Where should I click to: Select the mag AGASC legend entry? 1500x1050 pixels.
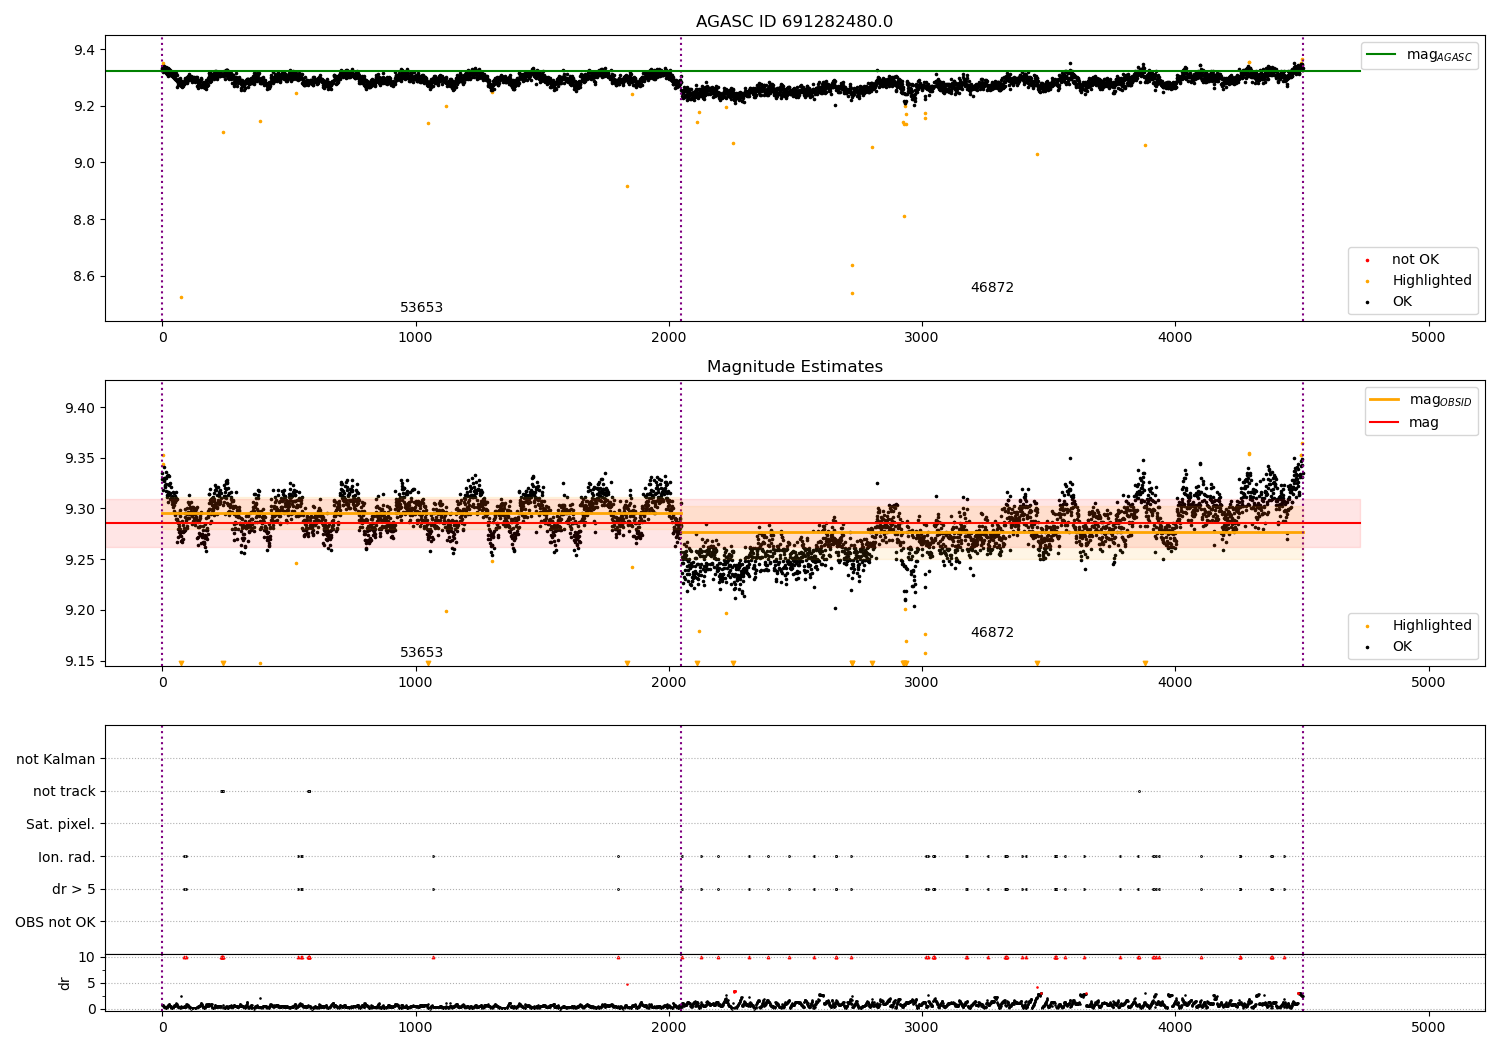pyautogui.click(x=1419, y=55)
